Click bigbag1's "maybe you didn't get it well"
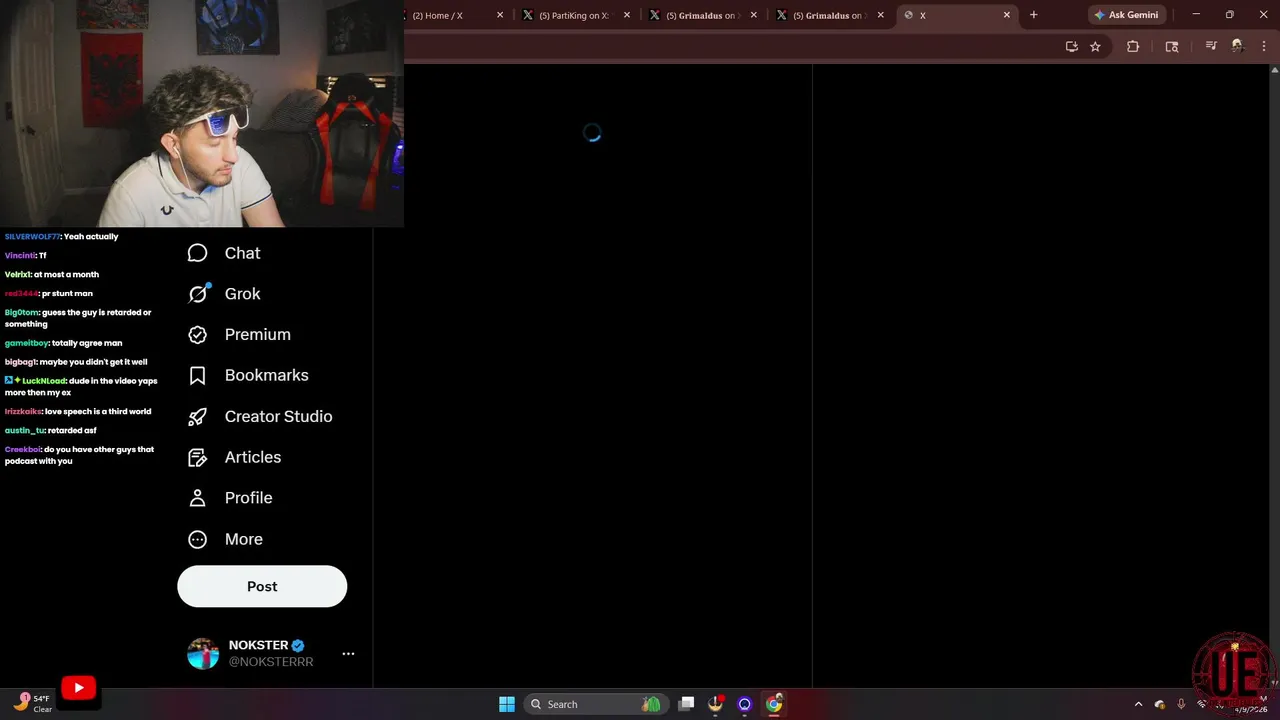 (76, 362)
